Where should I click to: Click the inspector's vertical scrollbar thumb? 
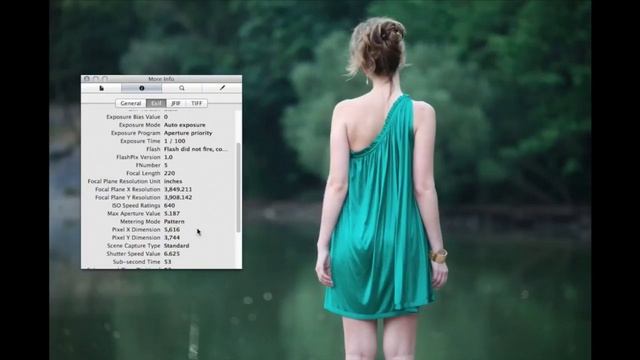click(x=238, y=188)
